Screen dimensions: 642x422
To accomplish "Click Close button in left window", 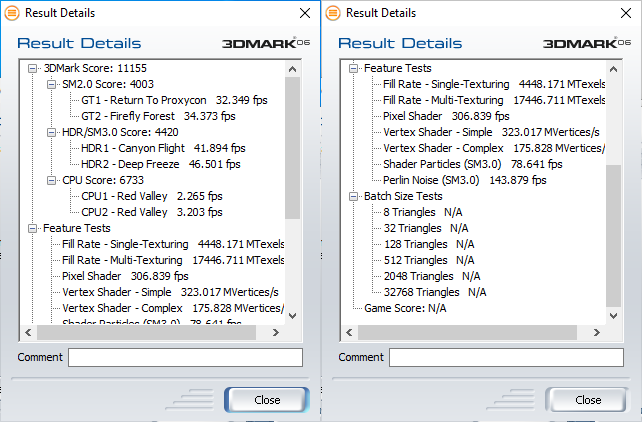I will coord(267,399).
